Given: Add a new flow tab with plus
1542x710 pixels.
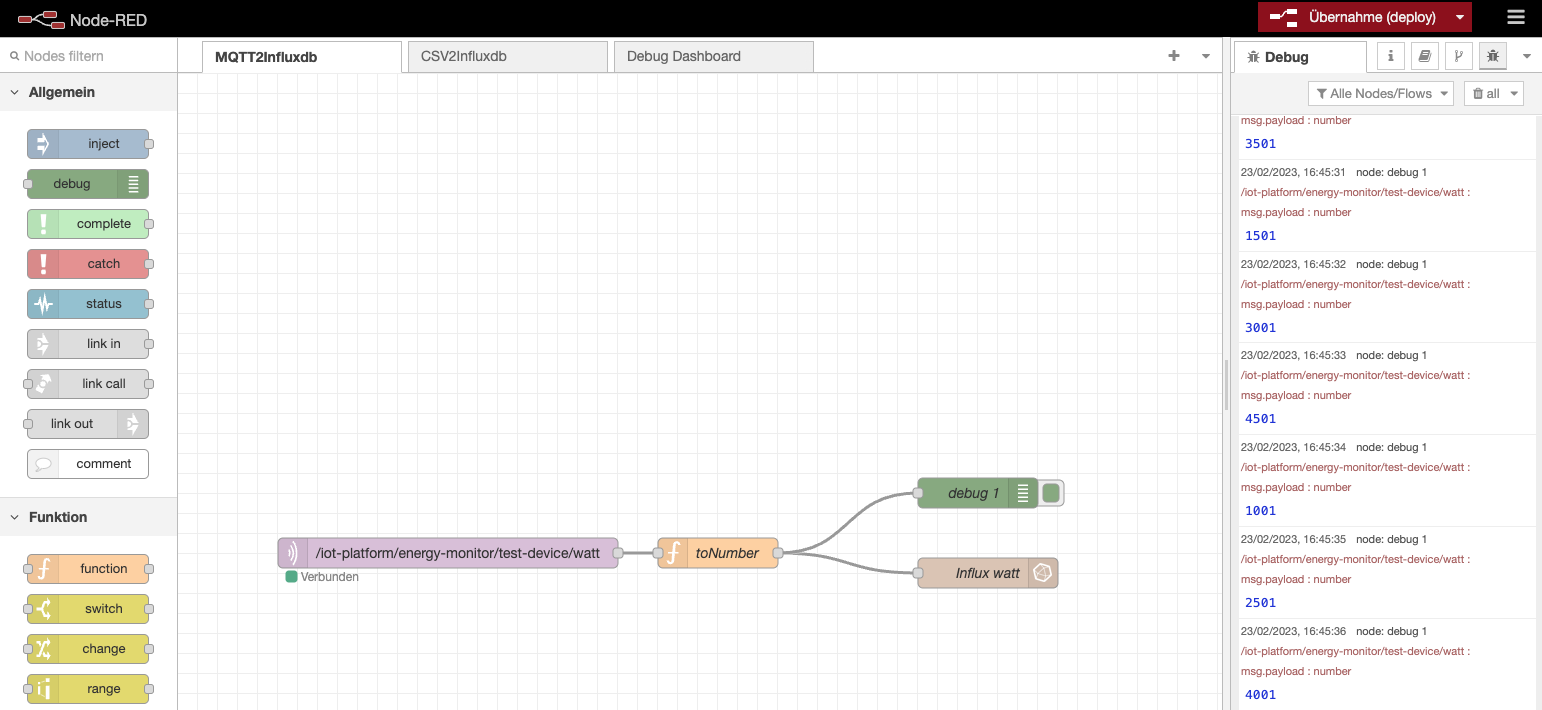Looking at the screenshot, I should coord(1174,56).
